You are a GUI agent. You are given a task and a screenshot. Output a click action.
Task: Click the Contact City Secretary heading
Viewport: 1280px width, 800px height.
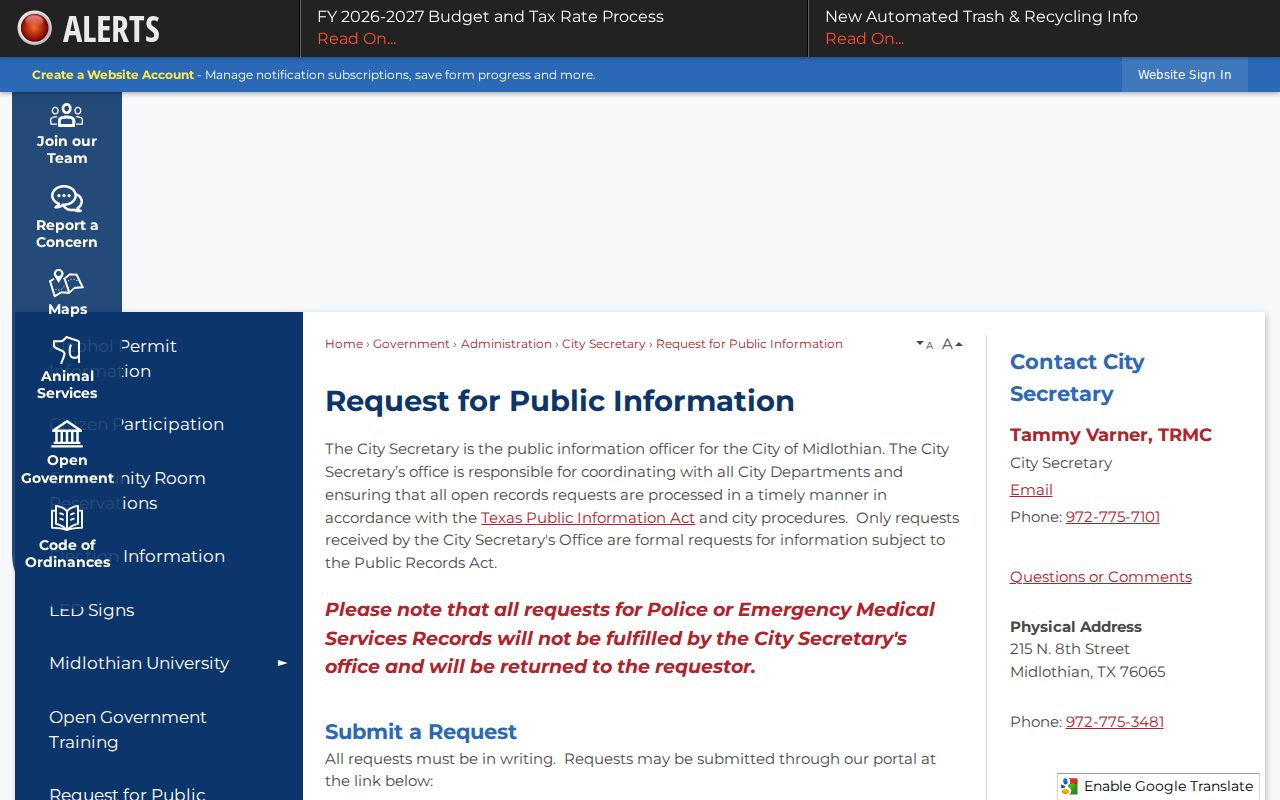point(1077,378)
